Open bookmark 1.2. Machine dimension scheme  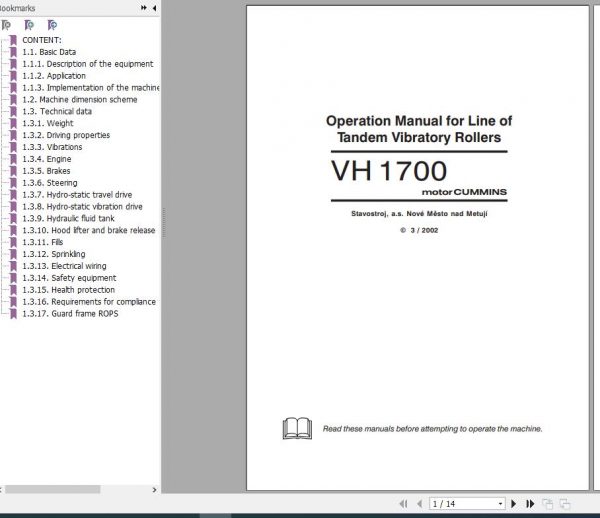tap(80, 99)
